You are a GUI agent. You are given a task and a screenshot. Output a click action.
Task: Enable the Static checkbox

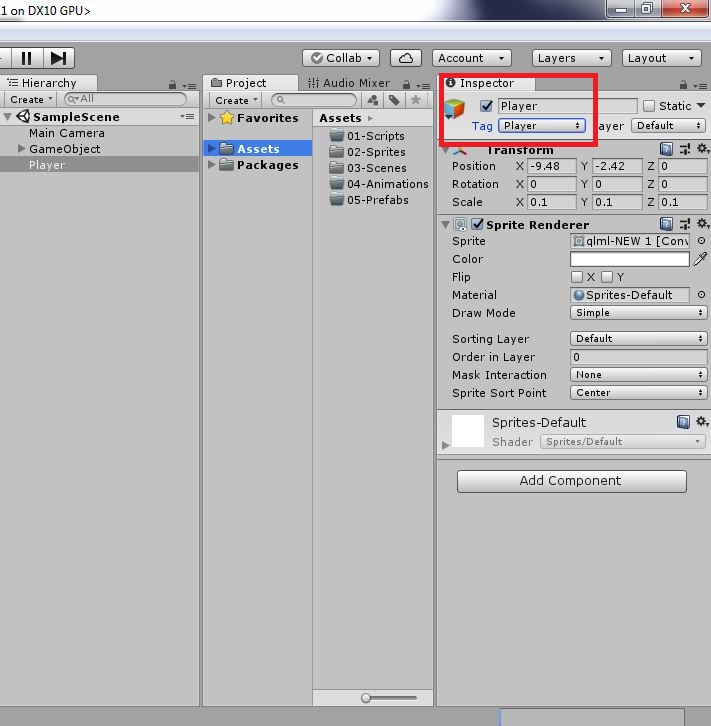[x=649, y=106]
